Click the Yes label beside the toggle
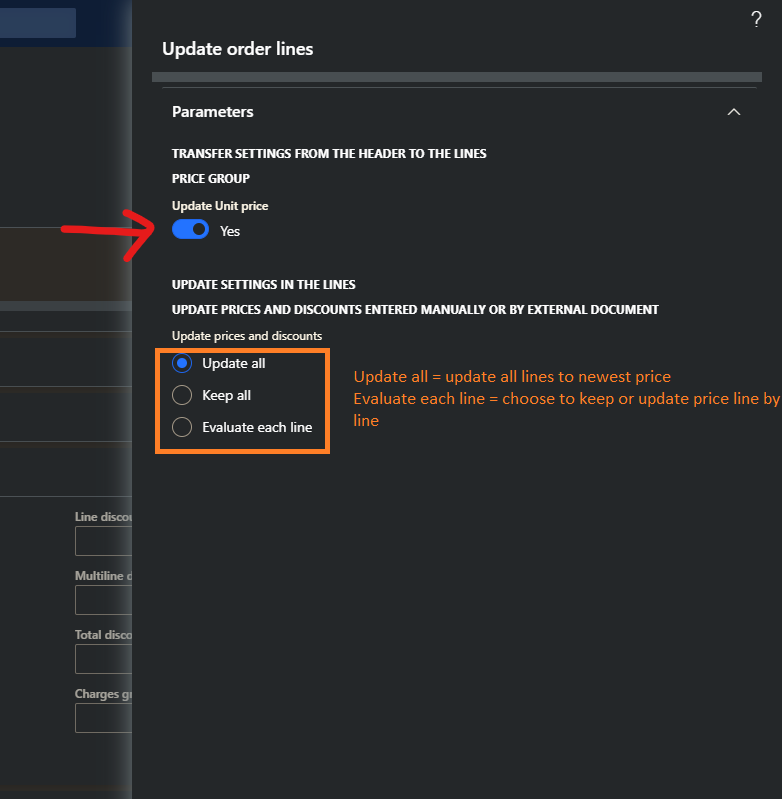 [x=230, y=231]
